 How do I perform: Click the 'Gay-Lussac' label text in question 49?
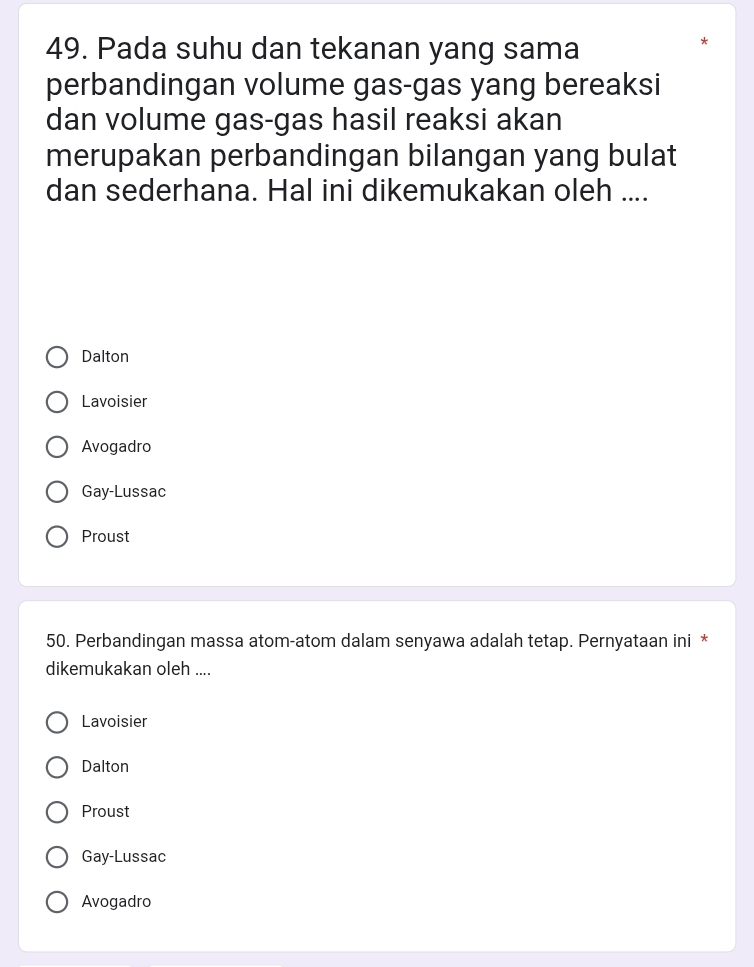[x=124, y=492]
